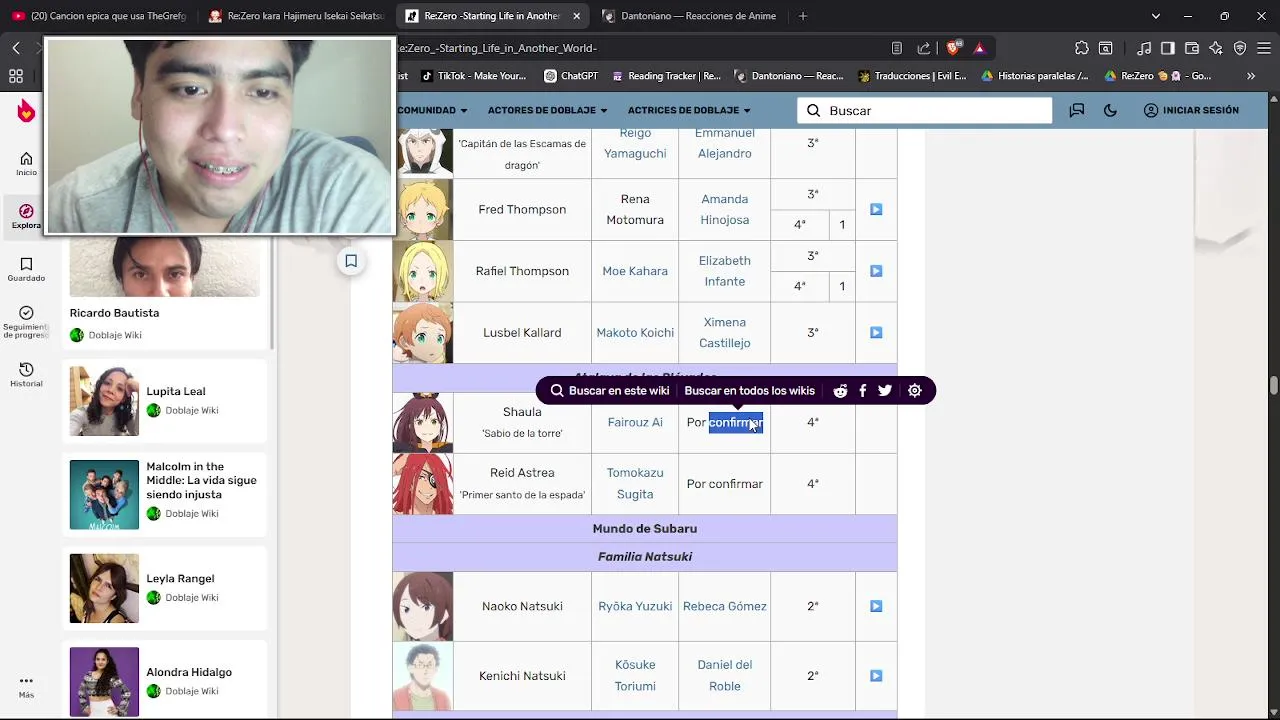
Task: Open Leyla Rangel recommended card
Action: point(165,588)
